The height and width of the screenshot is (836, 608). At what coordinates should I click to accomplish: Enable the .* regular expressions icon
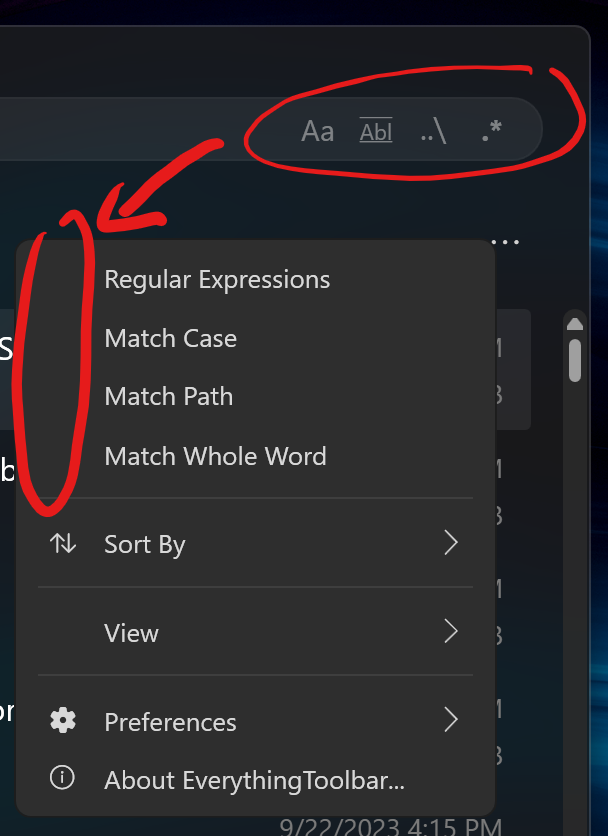point(491,130)
